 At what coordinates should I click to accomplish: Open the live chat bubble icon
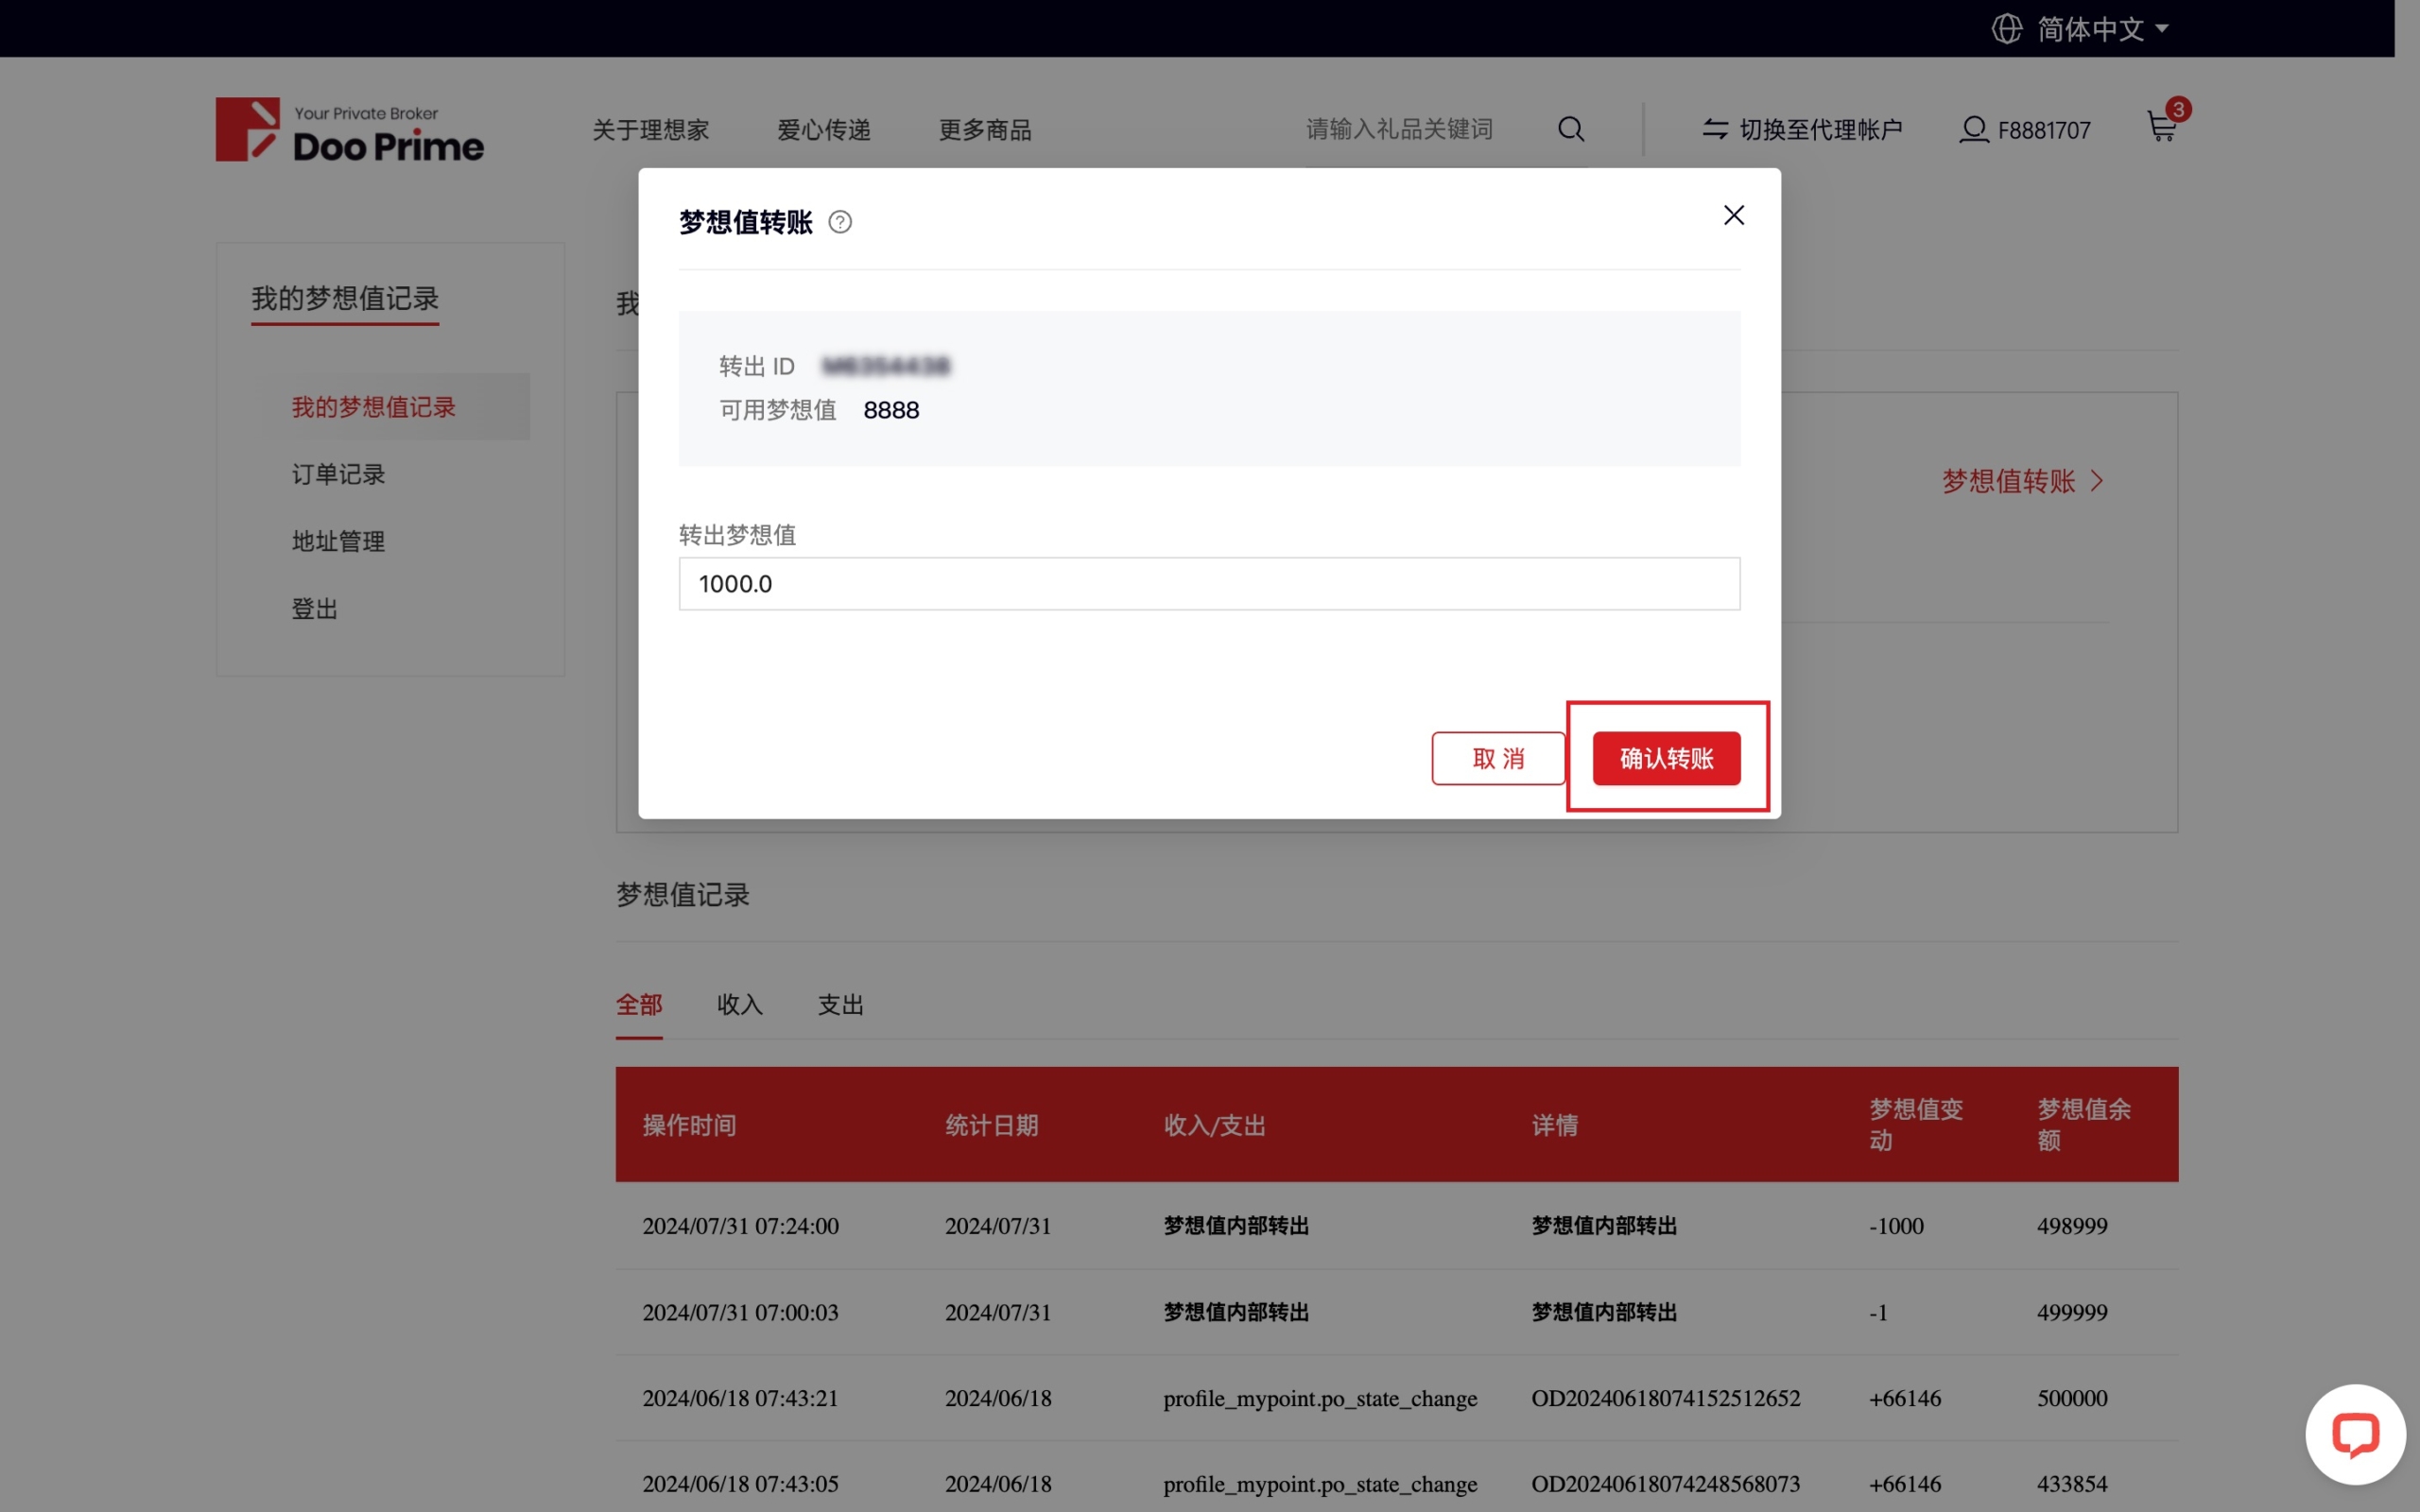(2354, 1434)
